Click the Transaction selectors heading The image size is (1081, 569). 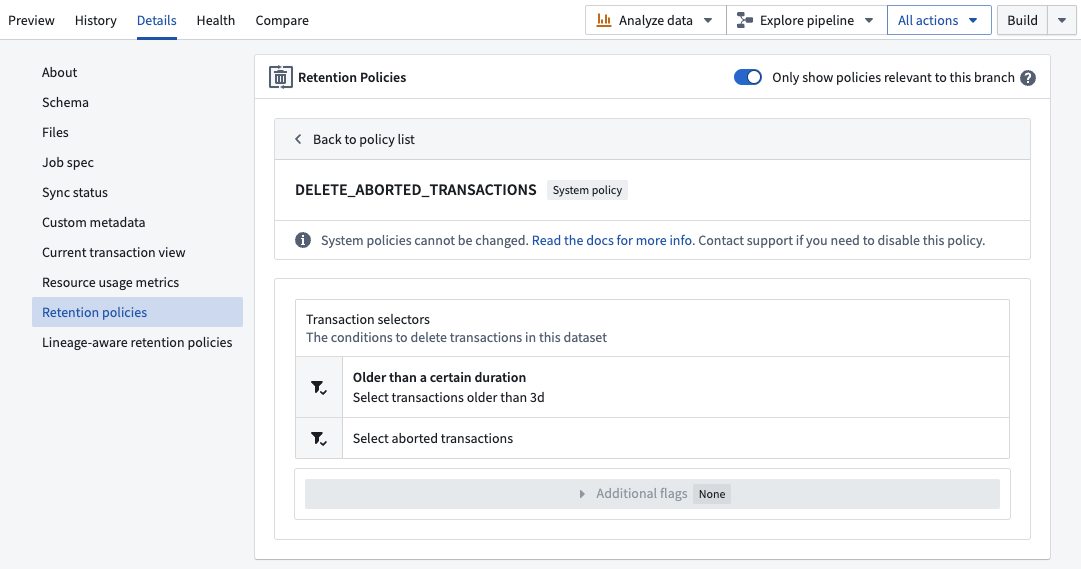tap(367, 319)
